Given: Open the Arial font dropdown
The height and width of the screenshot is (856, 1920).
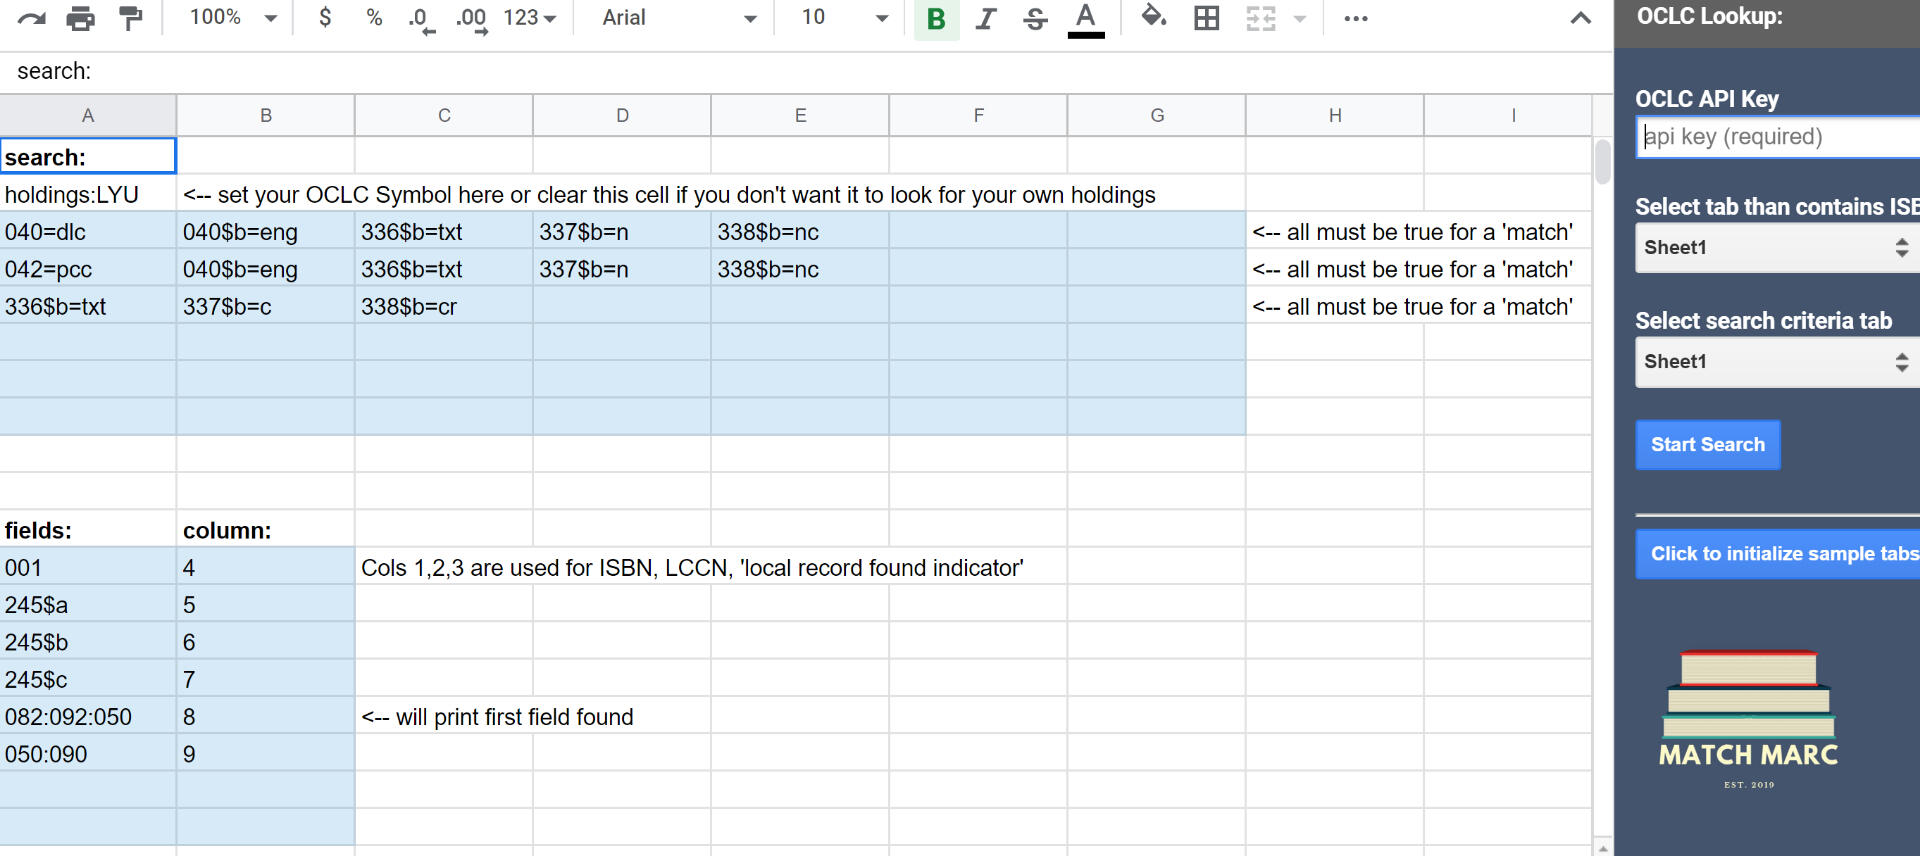Looking at the screenshot, I should coord(678,18).
